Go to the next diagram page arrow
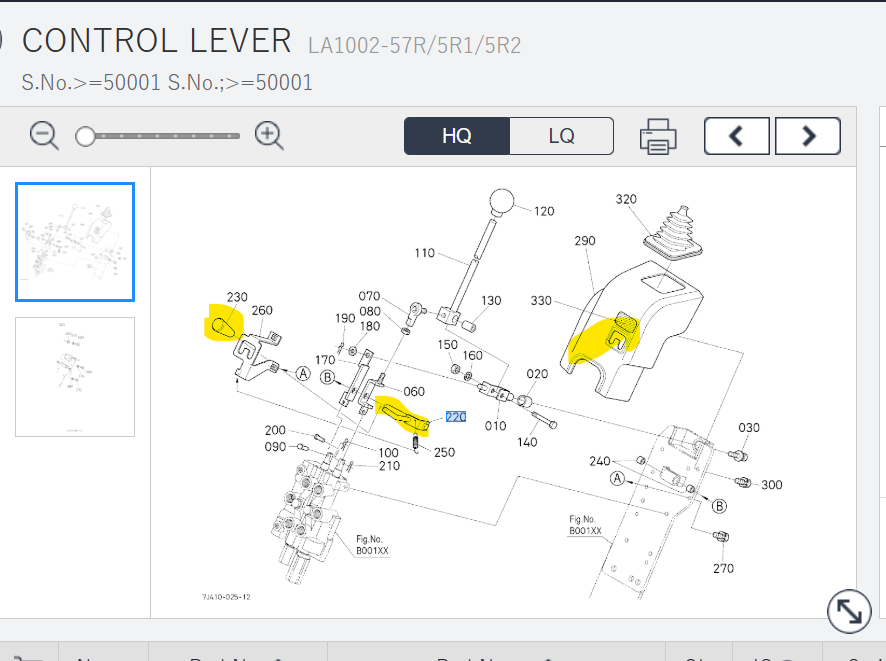886x661 pixels. (x=808, y=136)
